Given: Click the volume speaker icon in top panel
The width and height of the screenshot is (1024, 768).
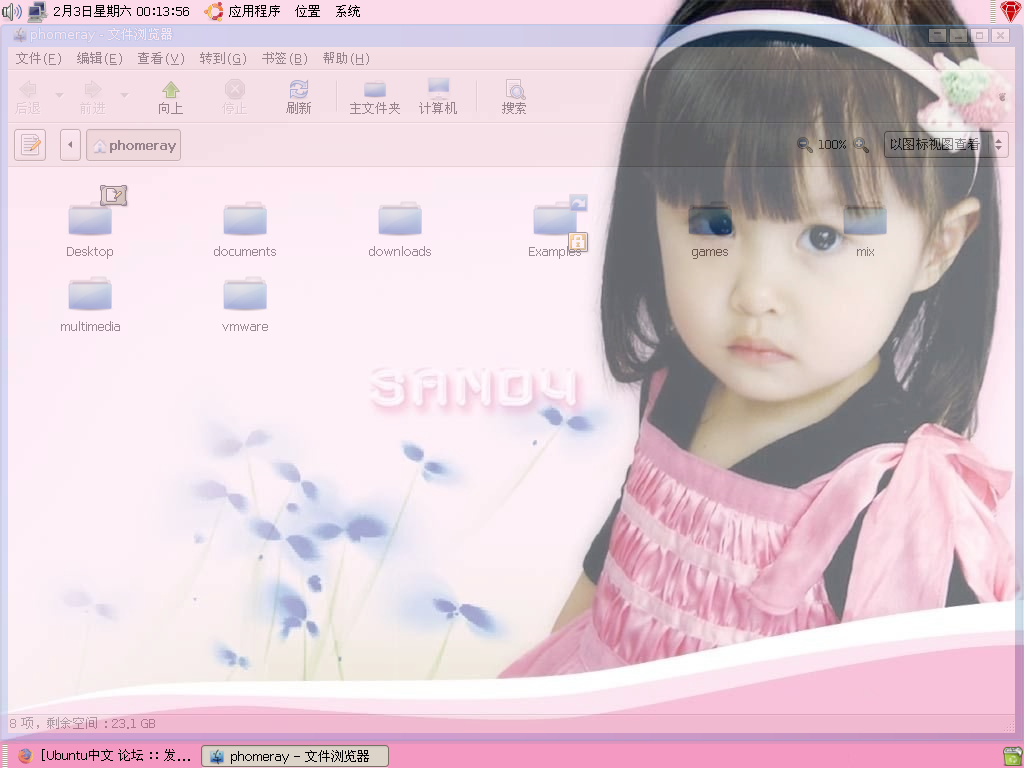Looking at the screenshot, I should click(x=12, y=11).
